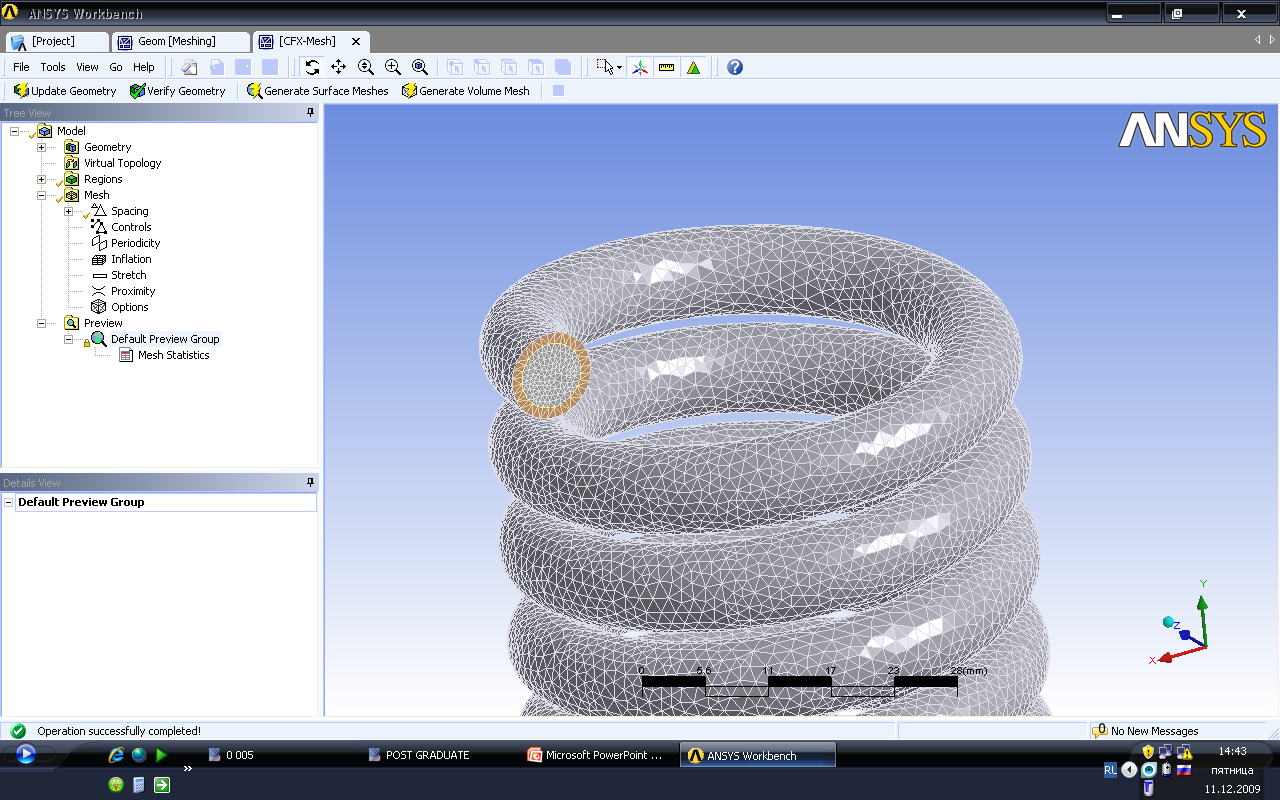The image size is (1280, 800).
Task: Expand the Spacing tree node
Action: [x=68, y=211]
